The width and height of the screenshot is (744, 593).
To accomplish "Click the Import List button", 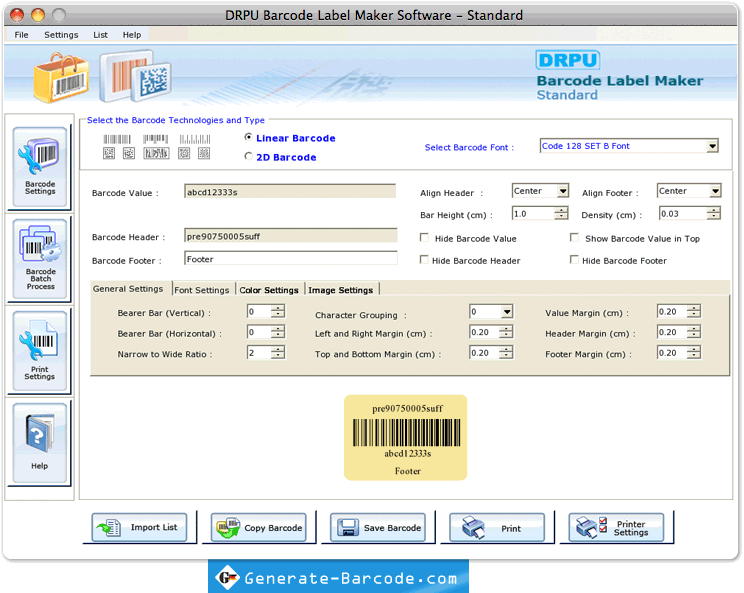I will [140, 527].
